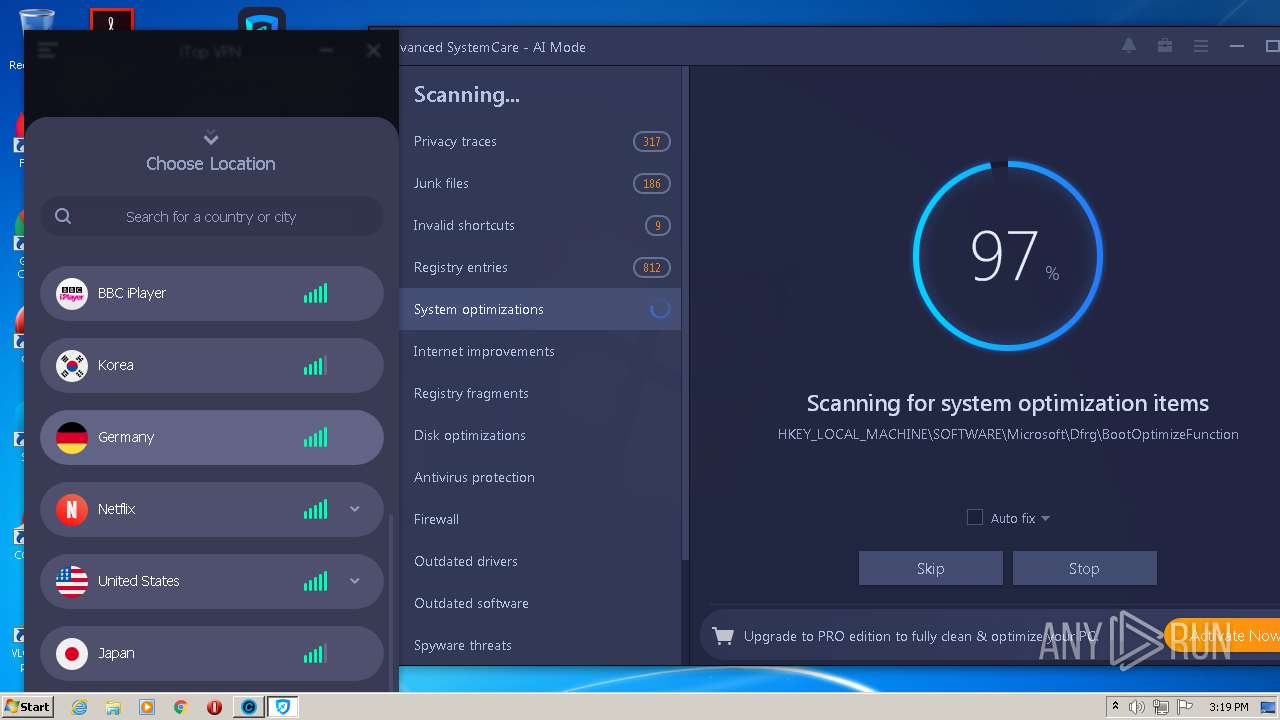This screenshot has width=1280, height=720.
Task: Show hidden system tray icons
Action: [x=1115, y=707]
